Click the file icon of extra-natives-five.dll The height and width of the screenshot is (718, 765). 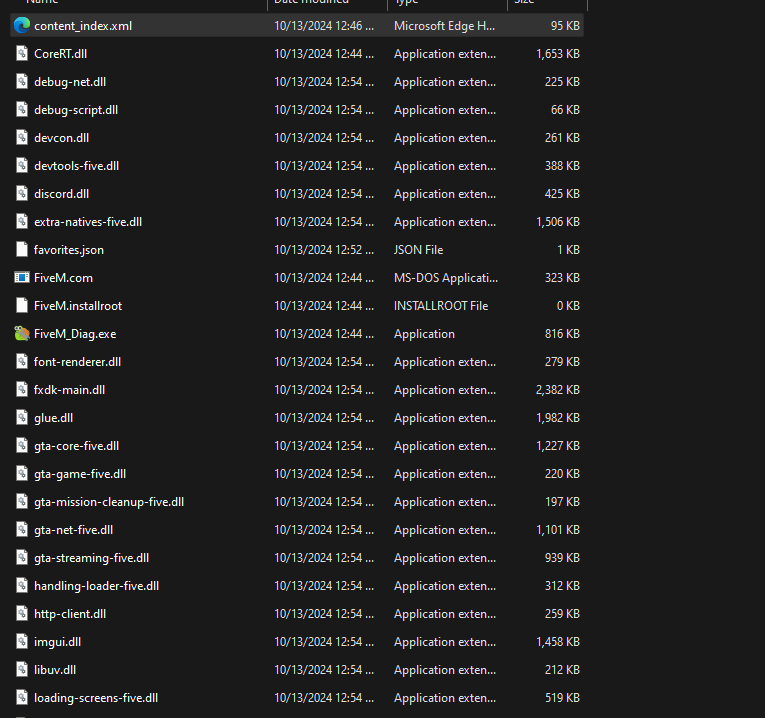point(22,221)
